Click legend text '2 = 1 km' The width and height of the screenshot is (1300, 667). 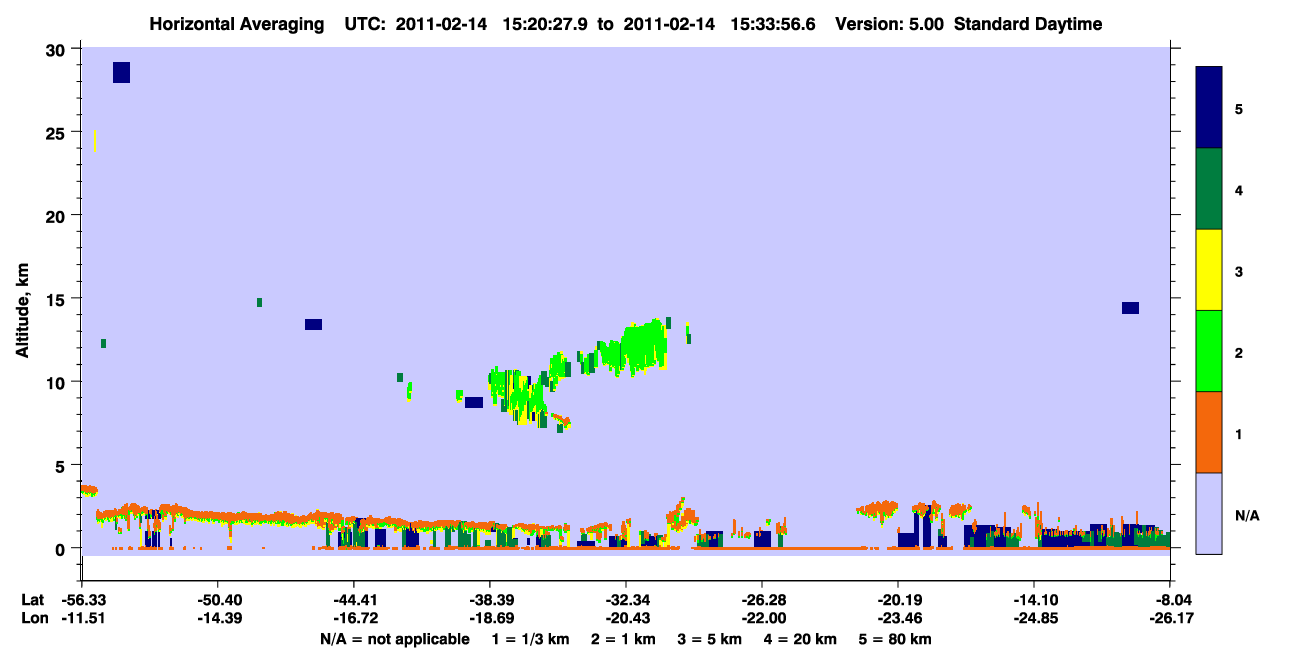pos(624,639)
